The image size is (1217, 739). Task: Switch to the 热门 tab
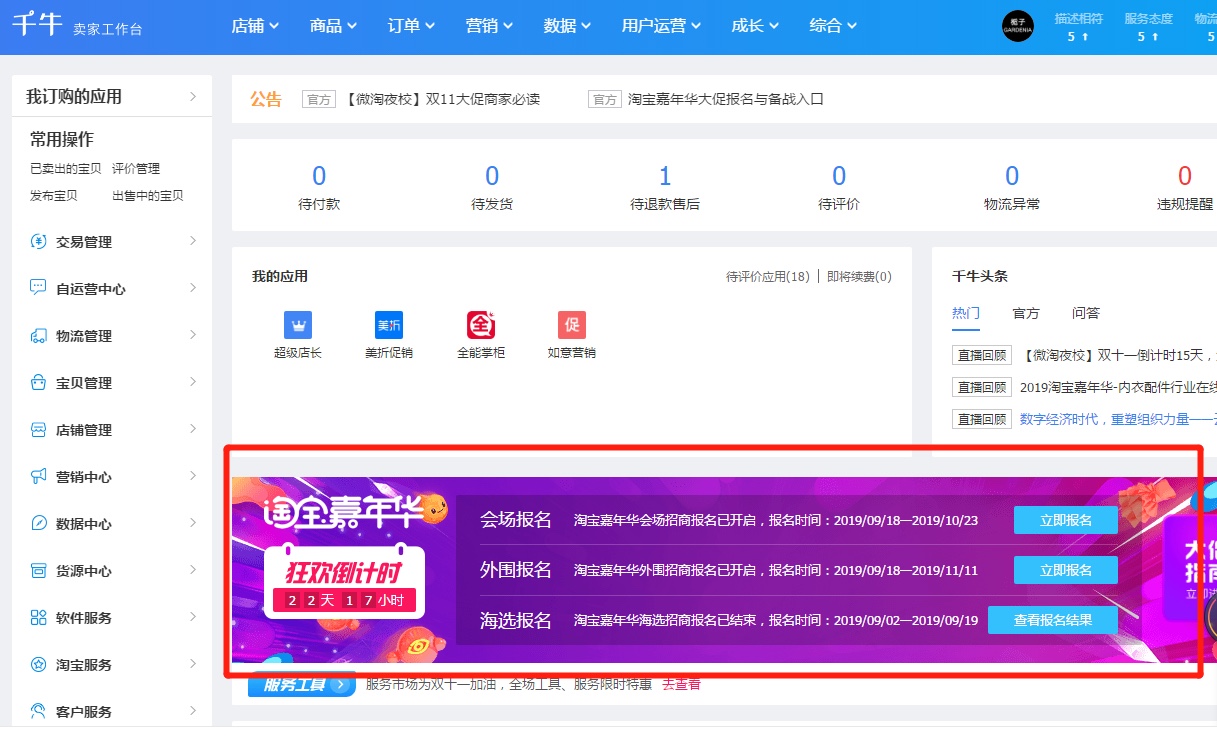tap(966, 313)
